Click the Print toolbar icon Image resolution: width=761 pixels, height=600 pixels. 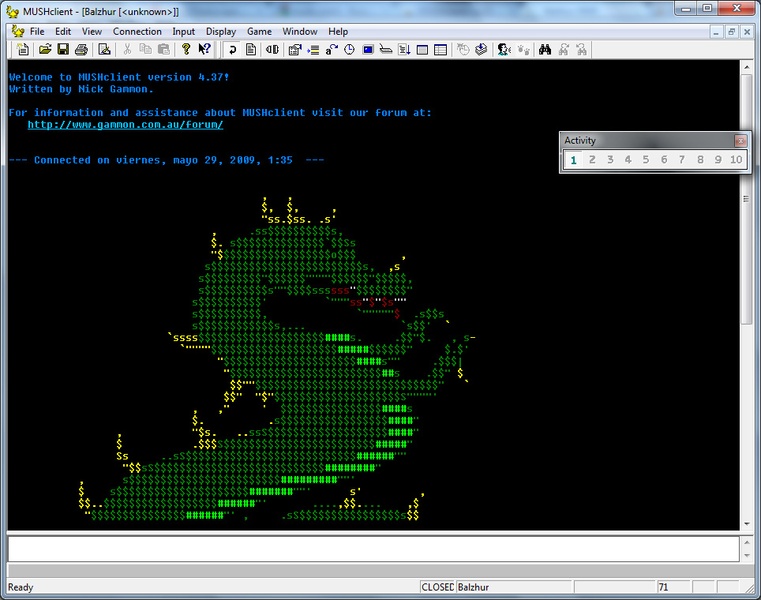80,49
